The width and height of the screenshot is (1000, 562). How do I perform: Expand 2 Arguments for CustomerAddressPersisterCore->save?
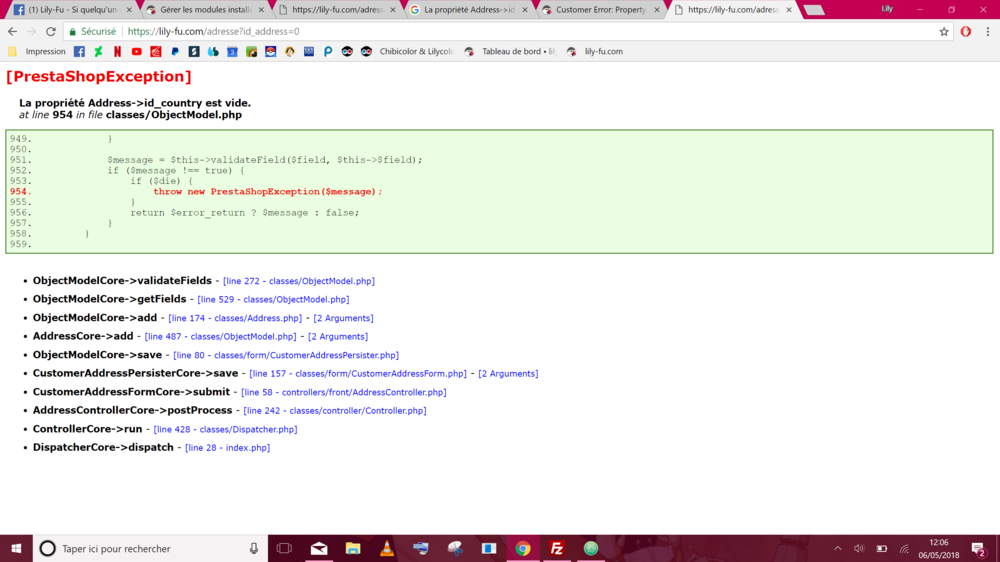coord(508,374)
